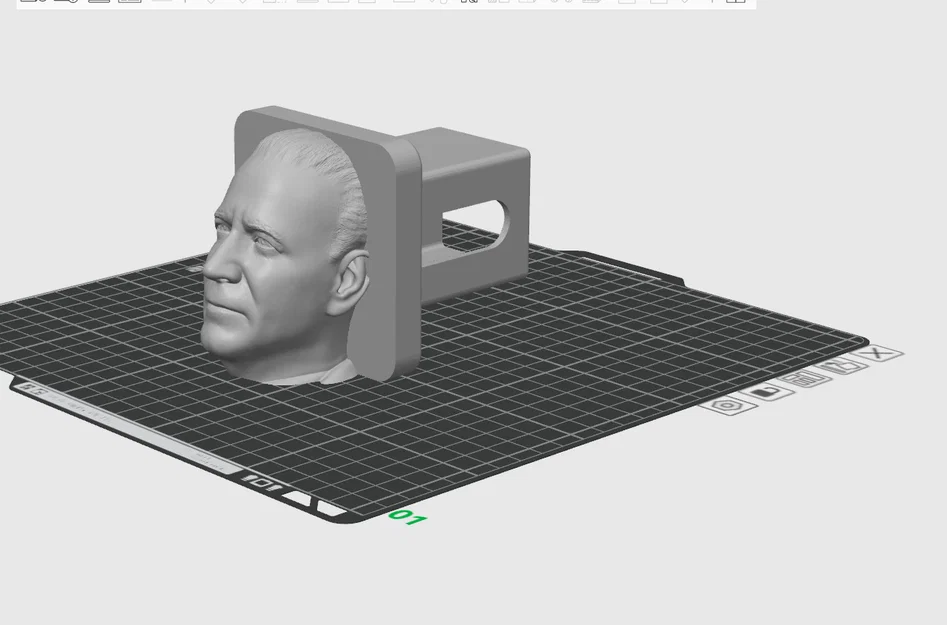Screen dimensions: 947x625
Task: Add a new object using the toolbar icon
Action: (28, 4)
